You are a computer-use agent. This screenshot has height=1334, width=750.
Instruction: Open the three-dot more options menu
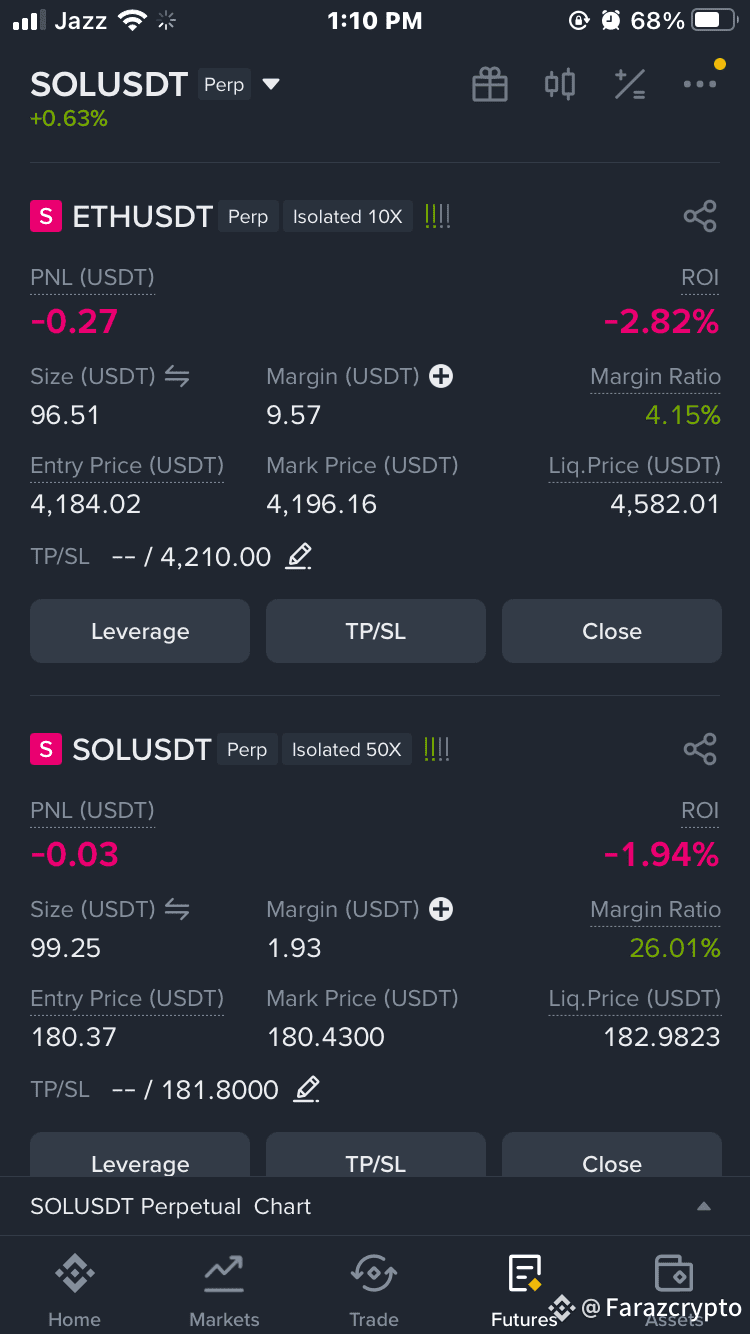(700, 84)
